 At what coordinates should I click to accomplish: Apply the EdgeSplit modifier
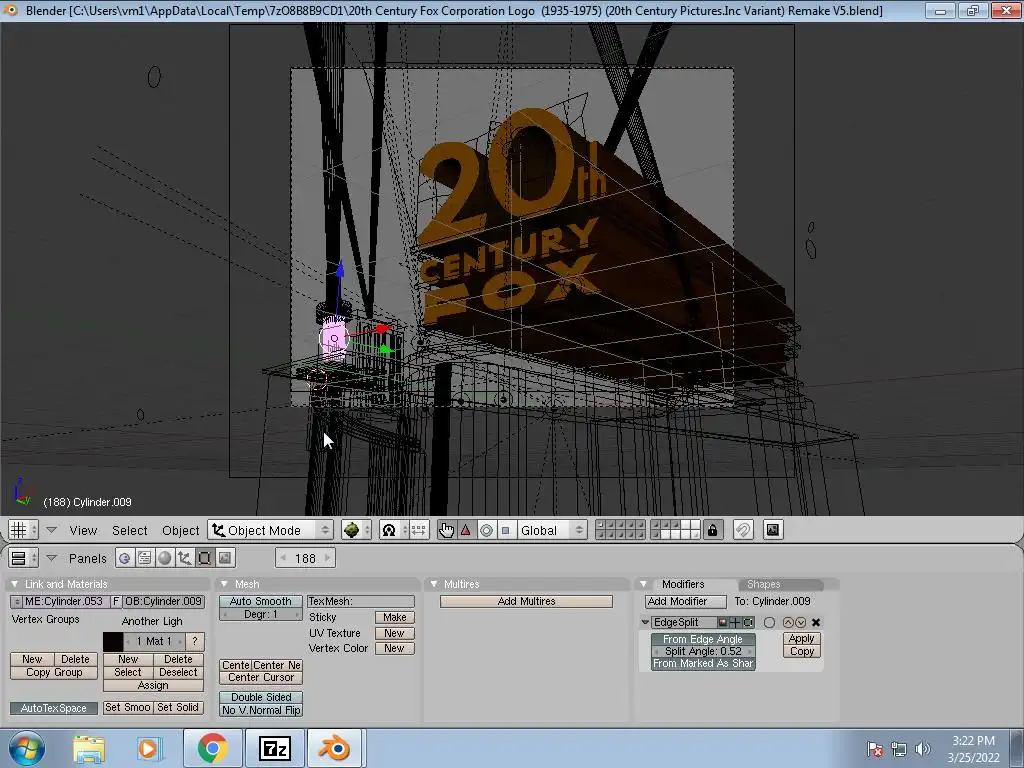(x=801, y=639)
